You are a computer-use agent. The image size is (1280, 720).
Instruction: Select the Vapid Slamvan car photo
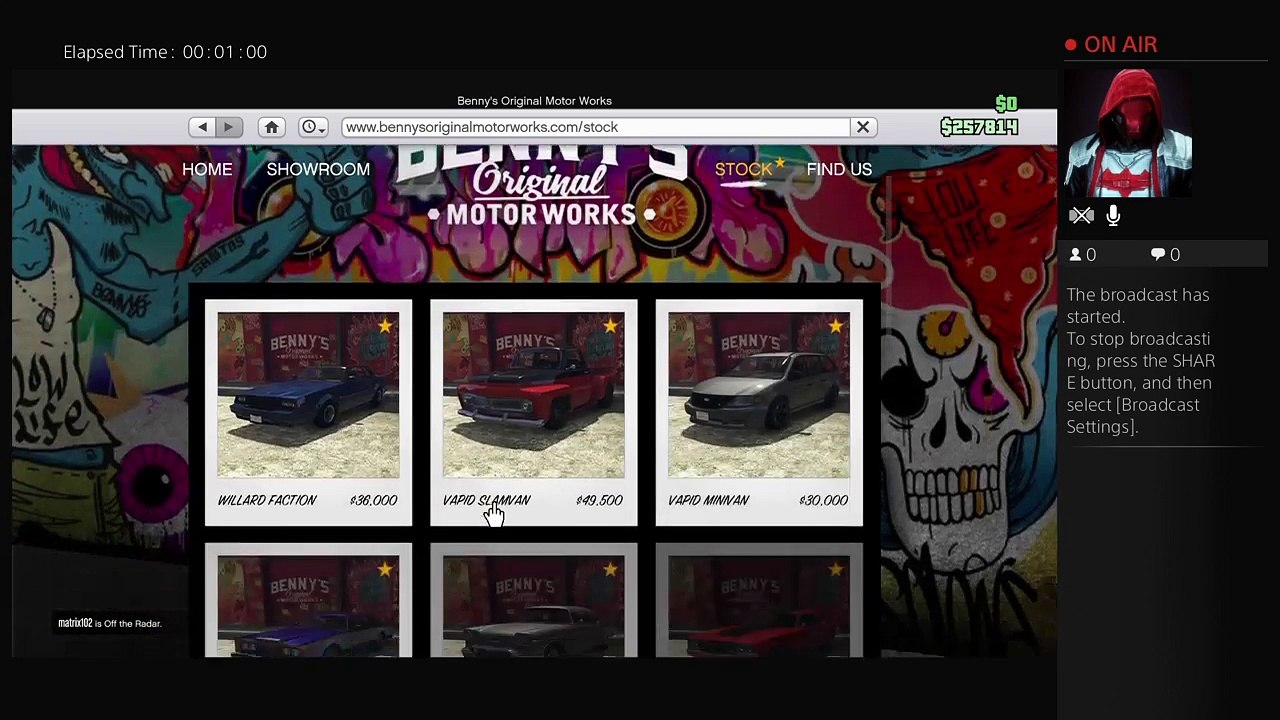tap(533, 395)
